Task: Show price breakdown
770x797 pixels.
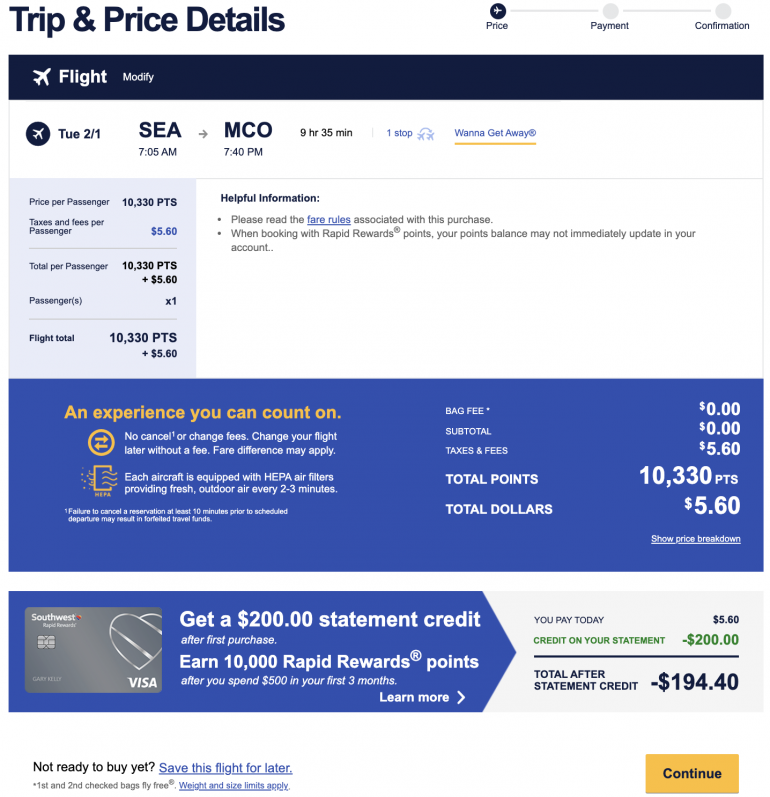Action: [695, 539]
